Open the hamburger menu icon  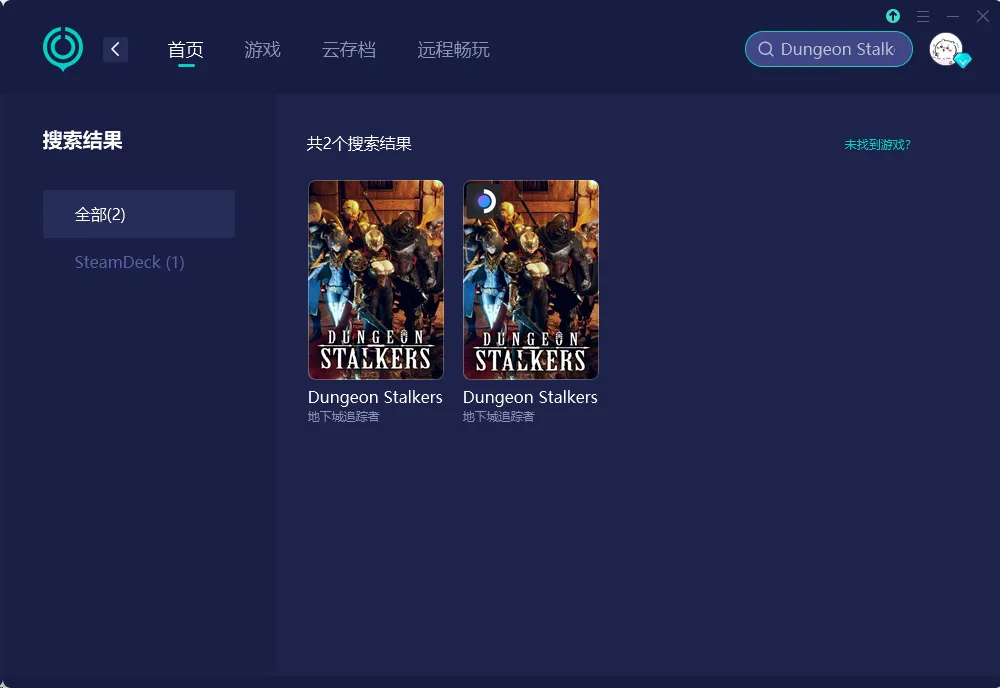pyautogui.click(x=923, y=16)
